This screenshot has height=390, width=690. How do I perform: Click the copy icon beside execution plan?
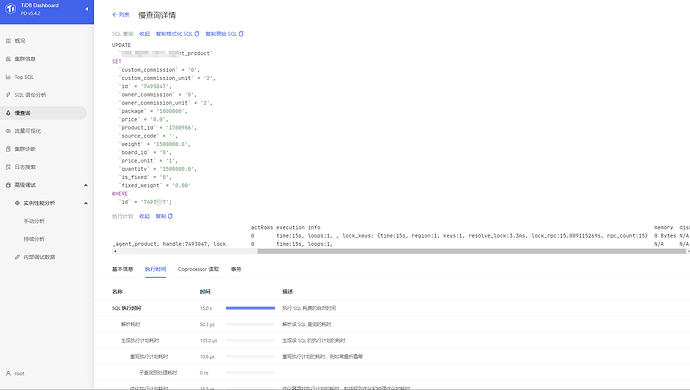click(170, 216)
